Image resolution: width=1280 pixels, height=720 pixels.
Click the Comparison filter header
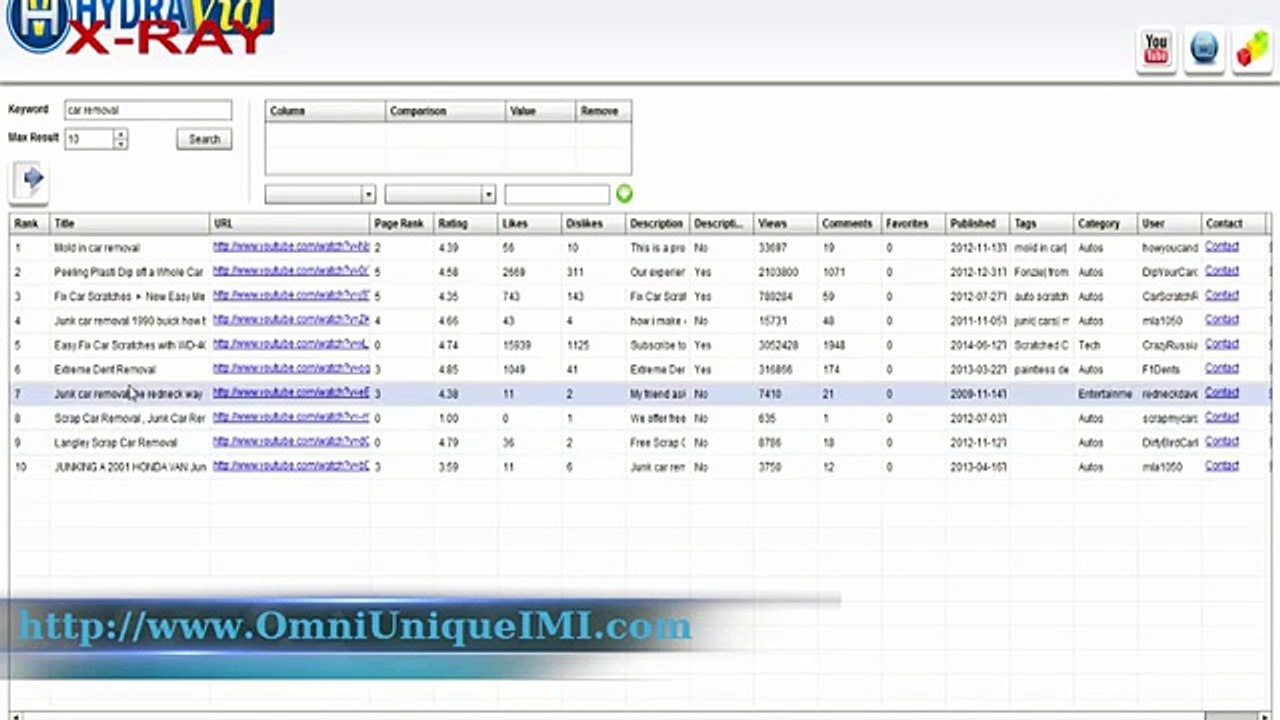coord(445,111)
